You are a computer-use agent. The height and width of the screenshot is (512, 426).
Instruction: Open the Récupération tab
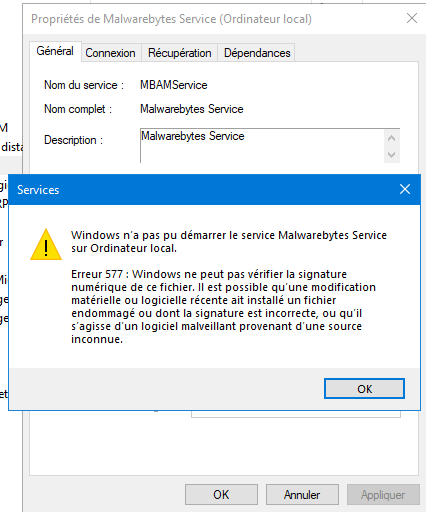(x=180, y=53)
